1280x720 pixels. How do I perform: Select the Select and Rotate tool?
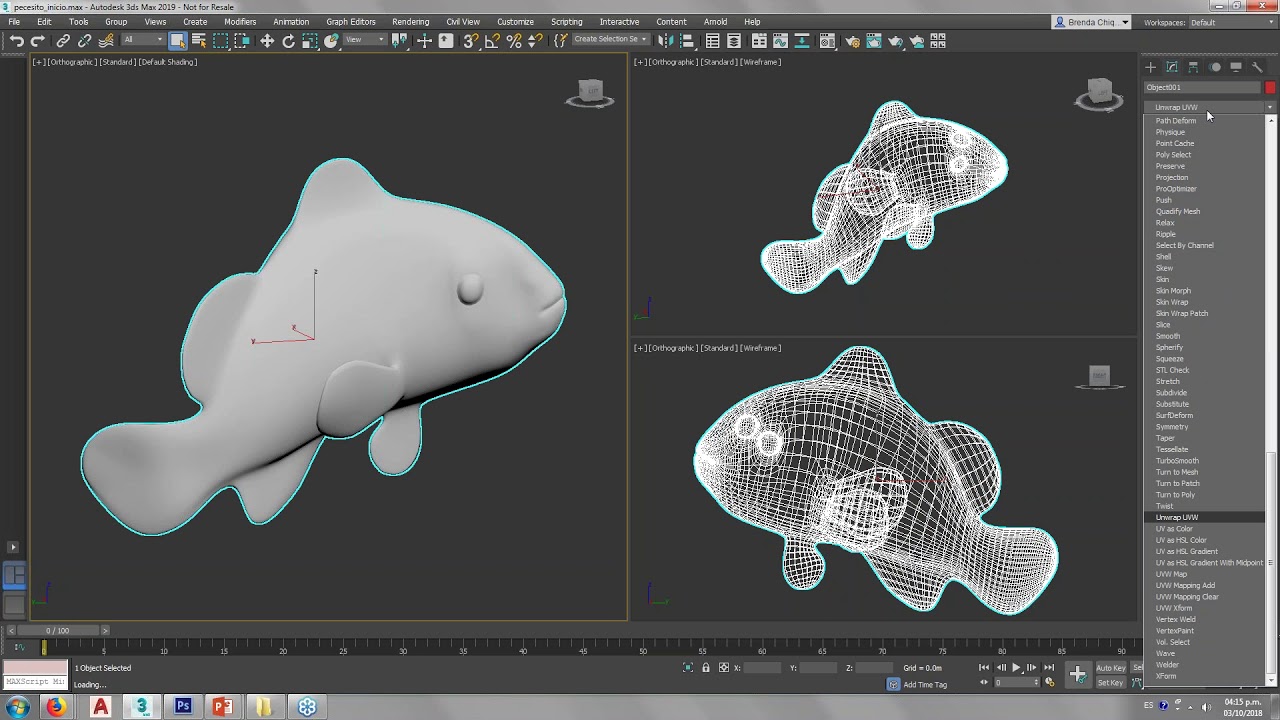tap(289, 41)
